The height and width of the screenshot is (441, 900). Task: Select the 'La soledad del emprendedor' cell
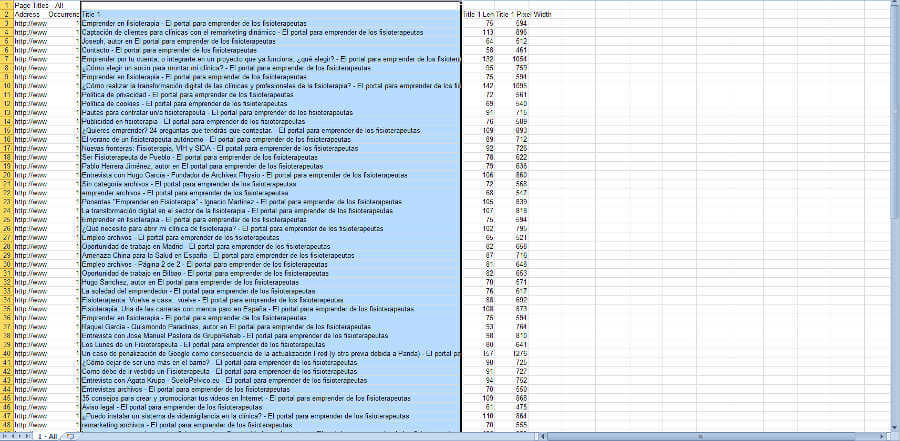click(x=270, y=291)
